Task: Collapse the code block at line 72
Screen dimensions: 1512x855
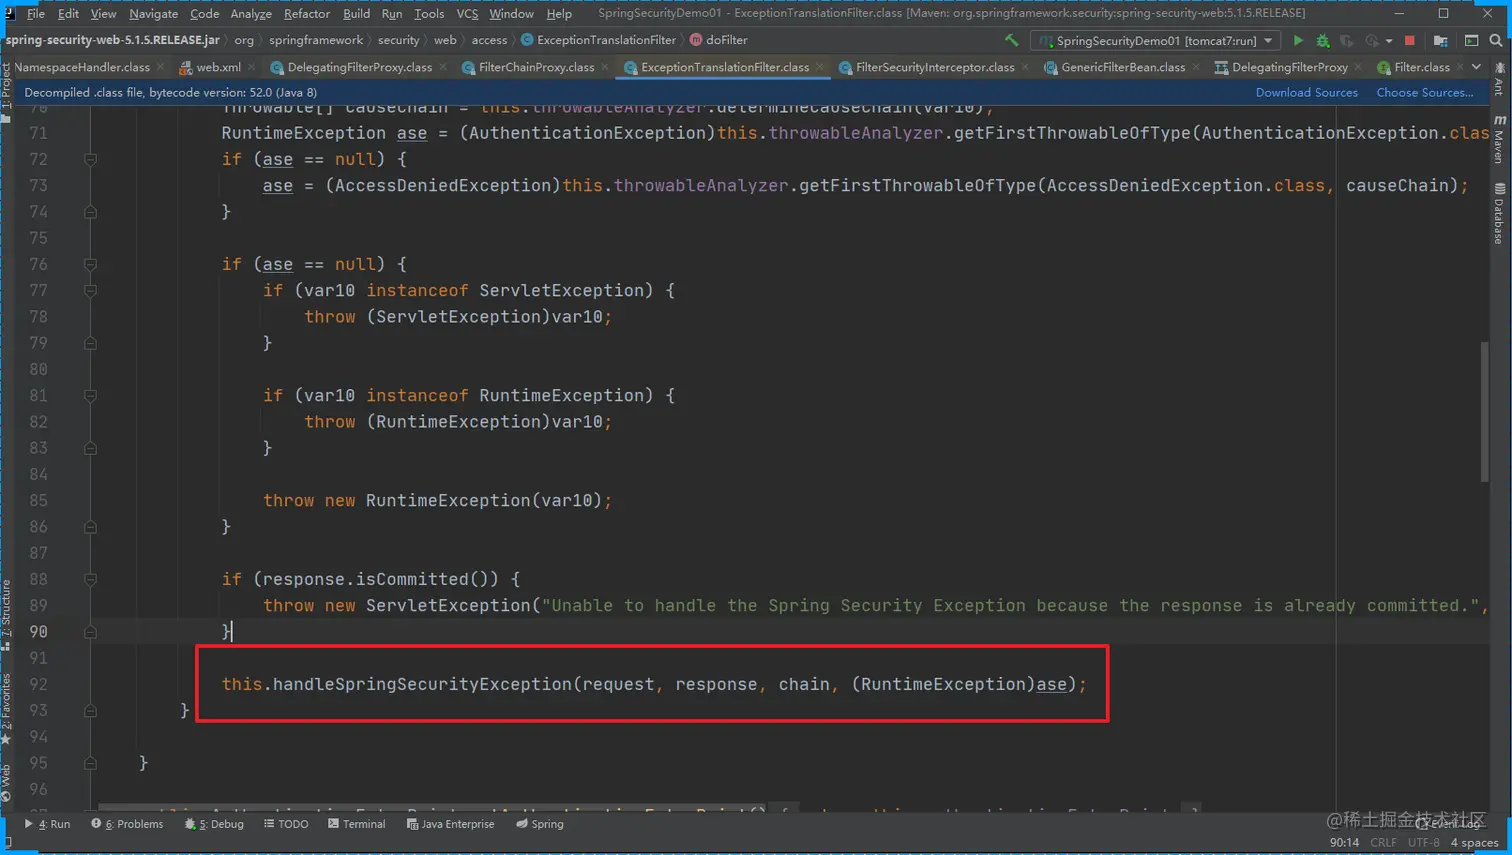Action: click(x=90, y=159)
